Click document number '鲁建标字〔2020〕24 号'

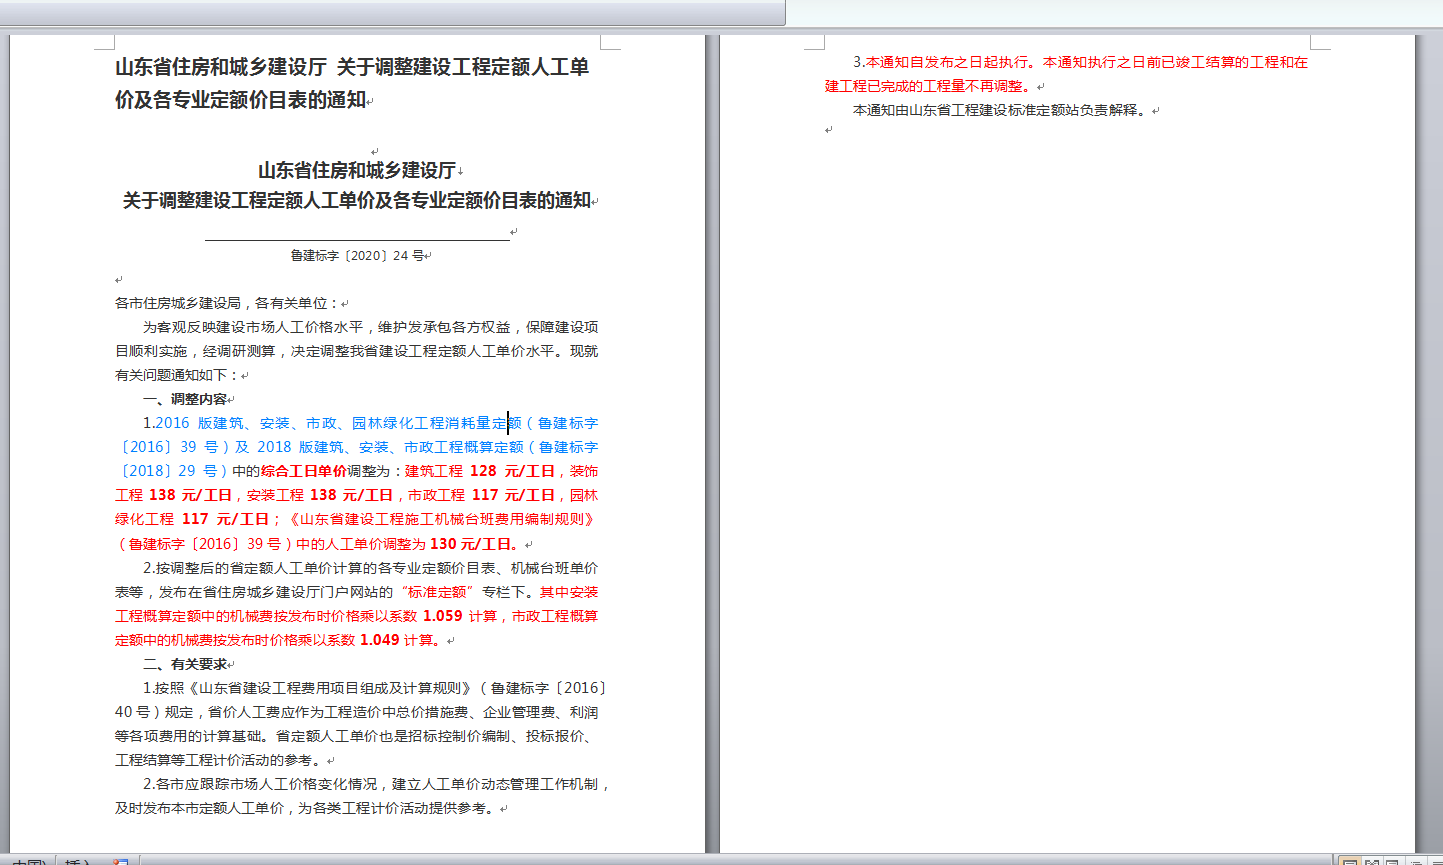click(357, 256)
